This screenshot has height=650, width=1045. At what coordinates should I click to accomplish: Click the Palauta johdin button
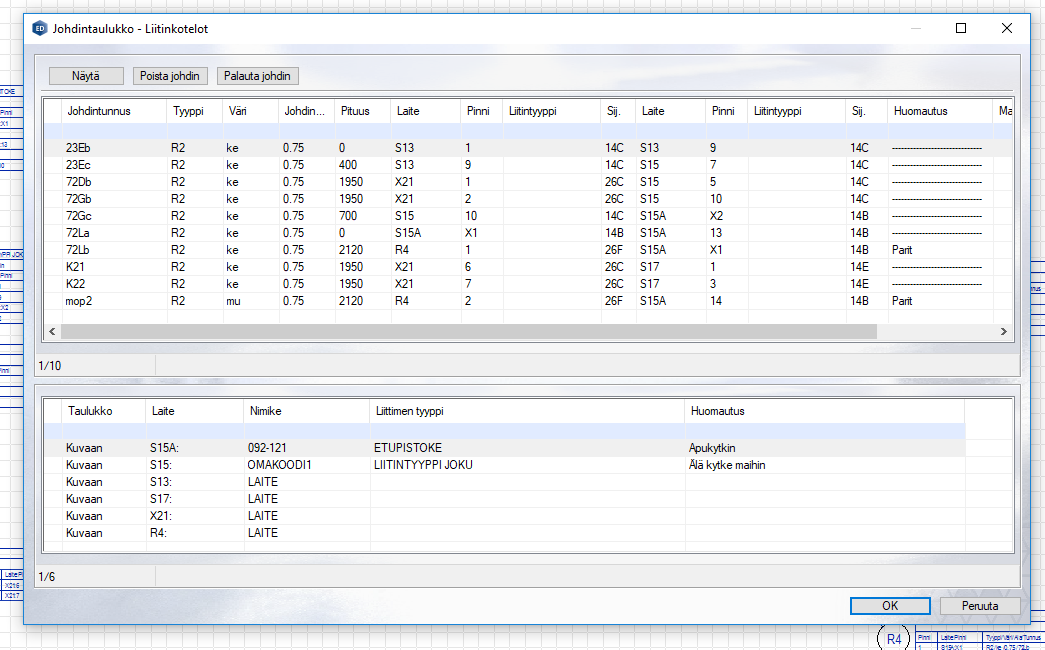coord(258,76)
